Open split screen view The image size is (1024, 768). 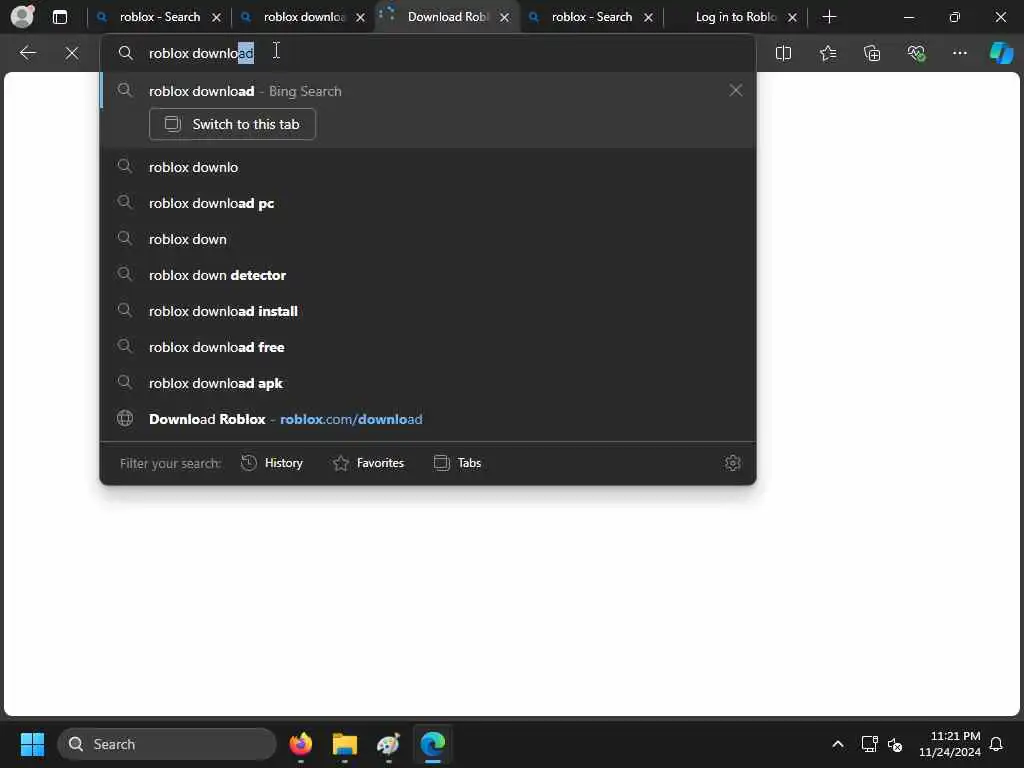[783, 53]
